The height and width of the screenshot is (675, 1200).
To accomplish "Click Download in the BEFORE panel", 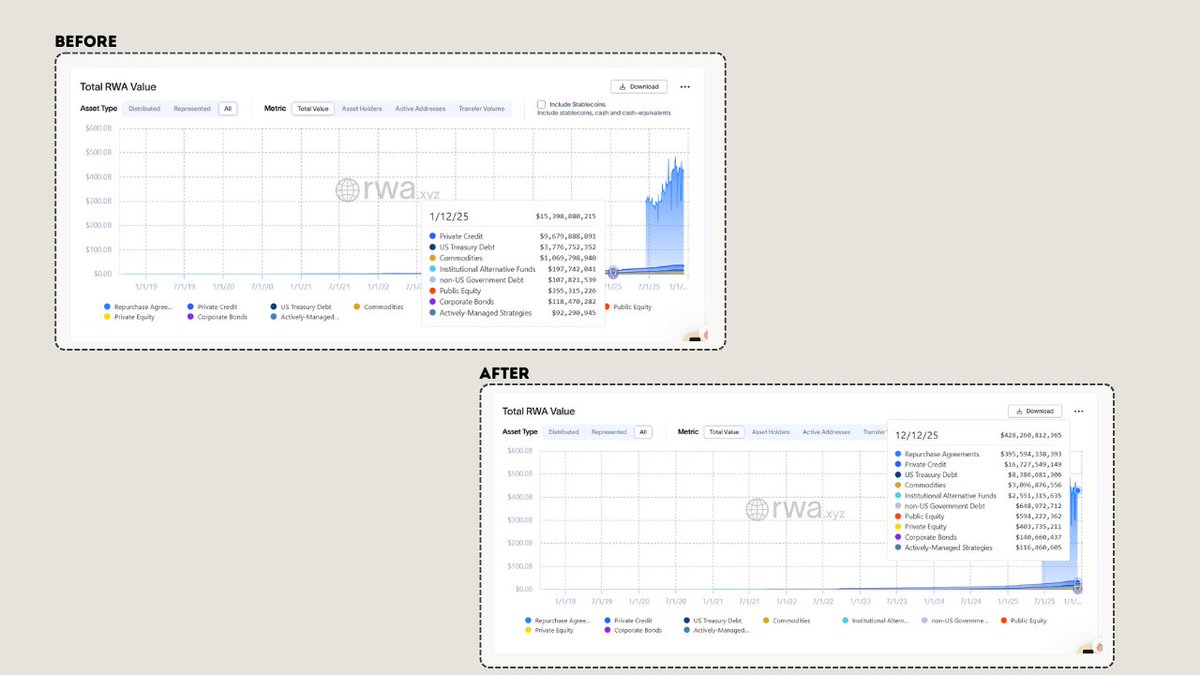I will coord(639,87).
